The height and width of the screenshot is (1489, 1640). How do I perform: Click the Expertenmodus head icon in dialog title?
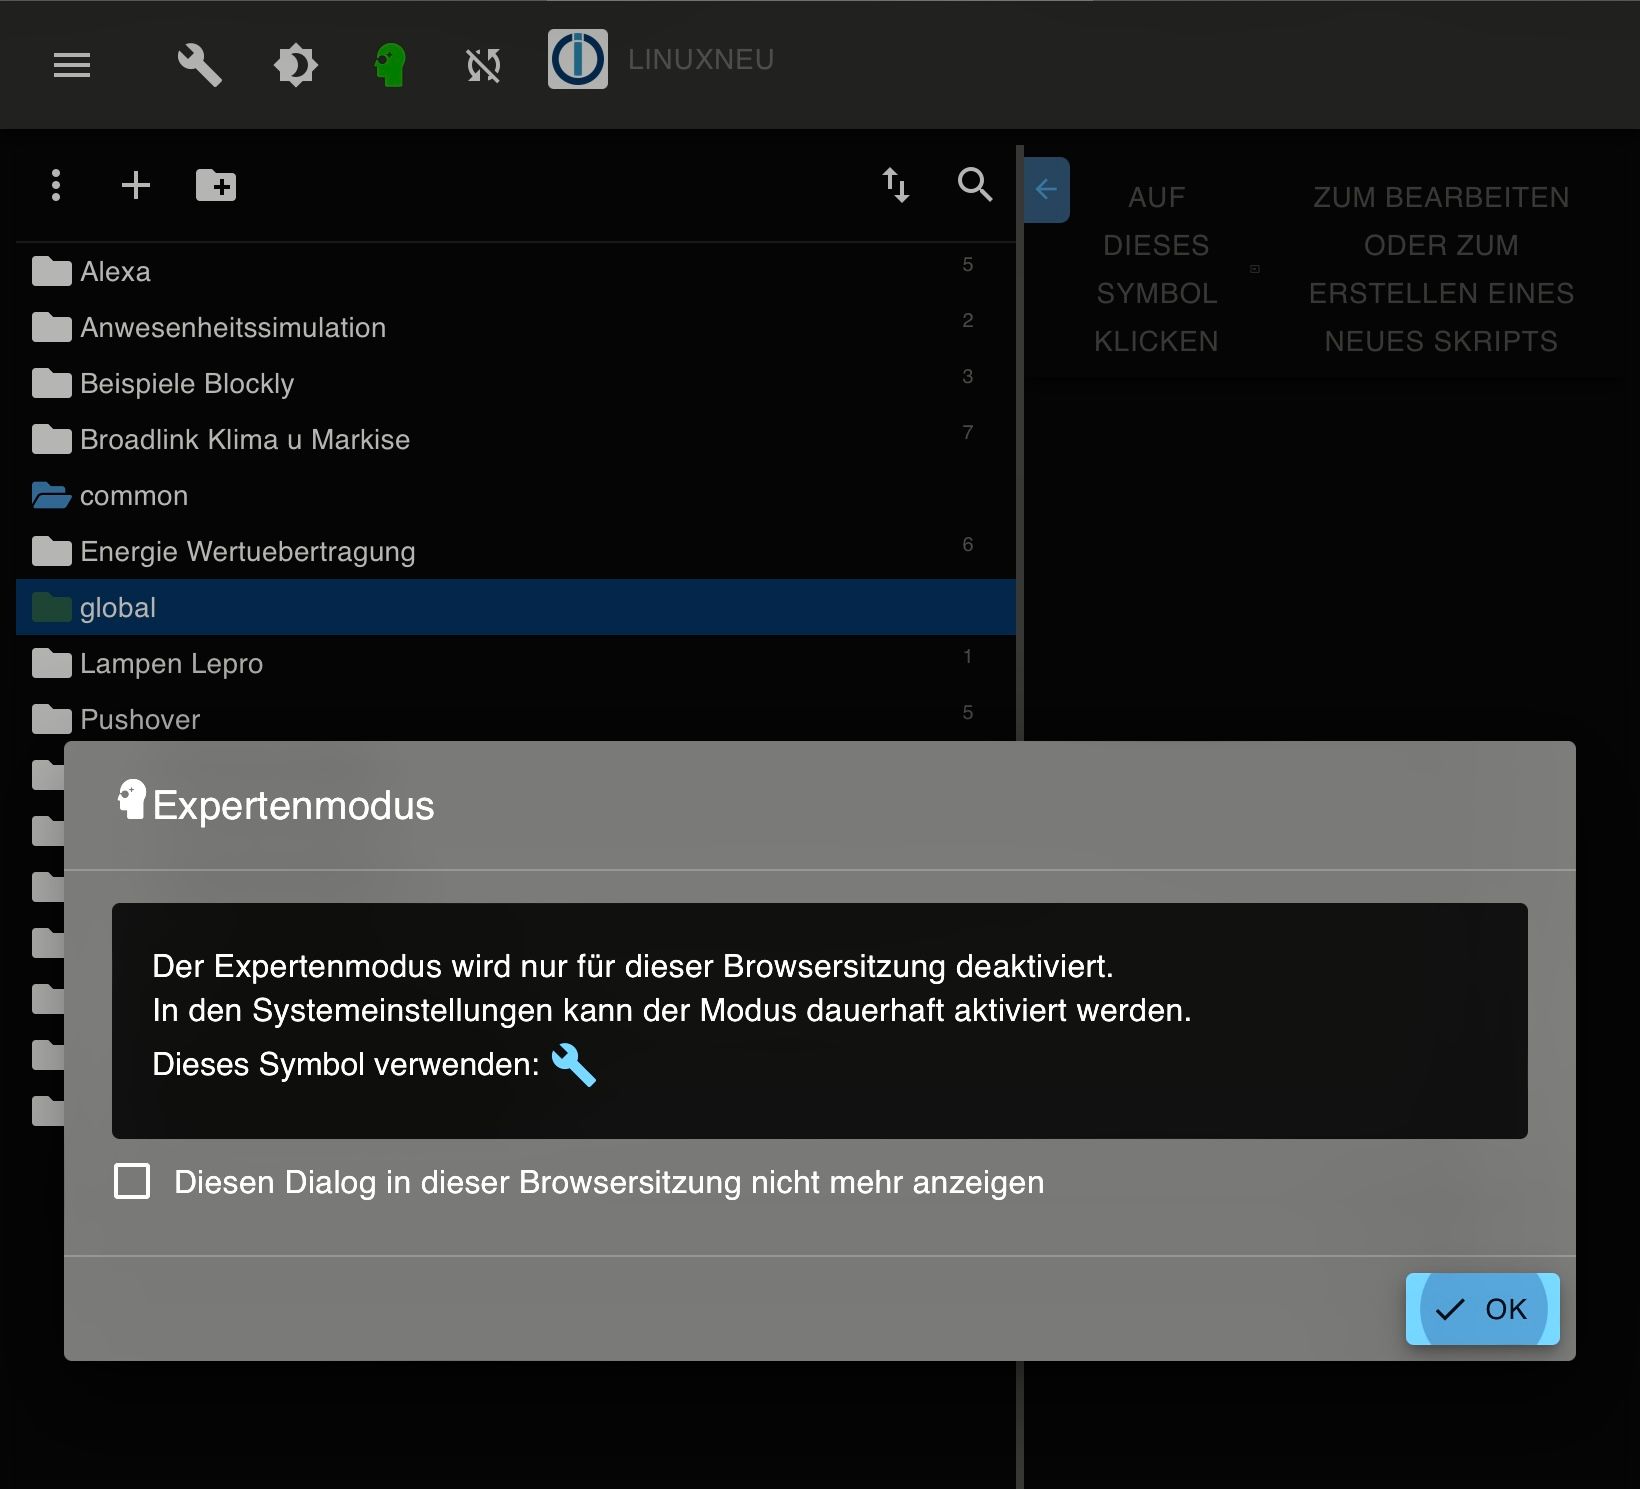pyautogui.click(x=131, y=800)
